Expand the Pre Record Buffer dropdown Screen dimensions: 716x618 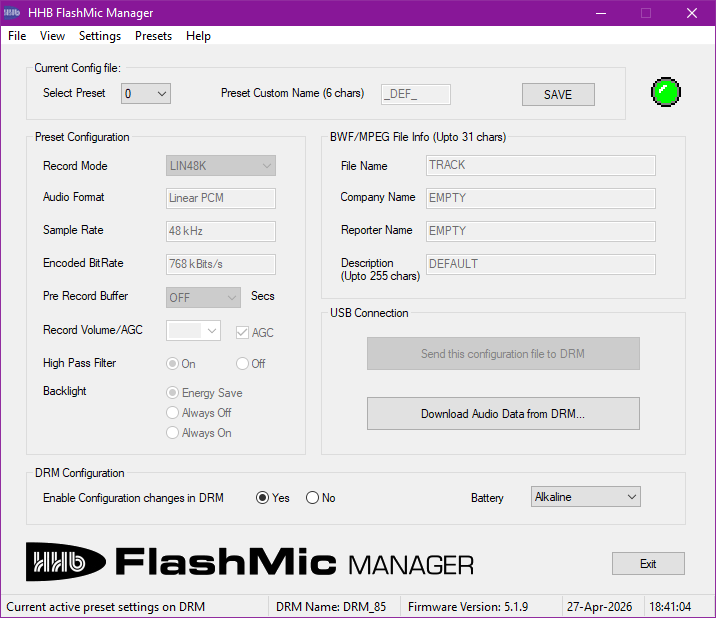(x=203, y=297)
